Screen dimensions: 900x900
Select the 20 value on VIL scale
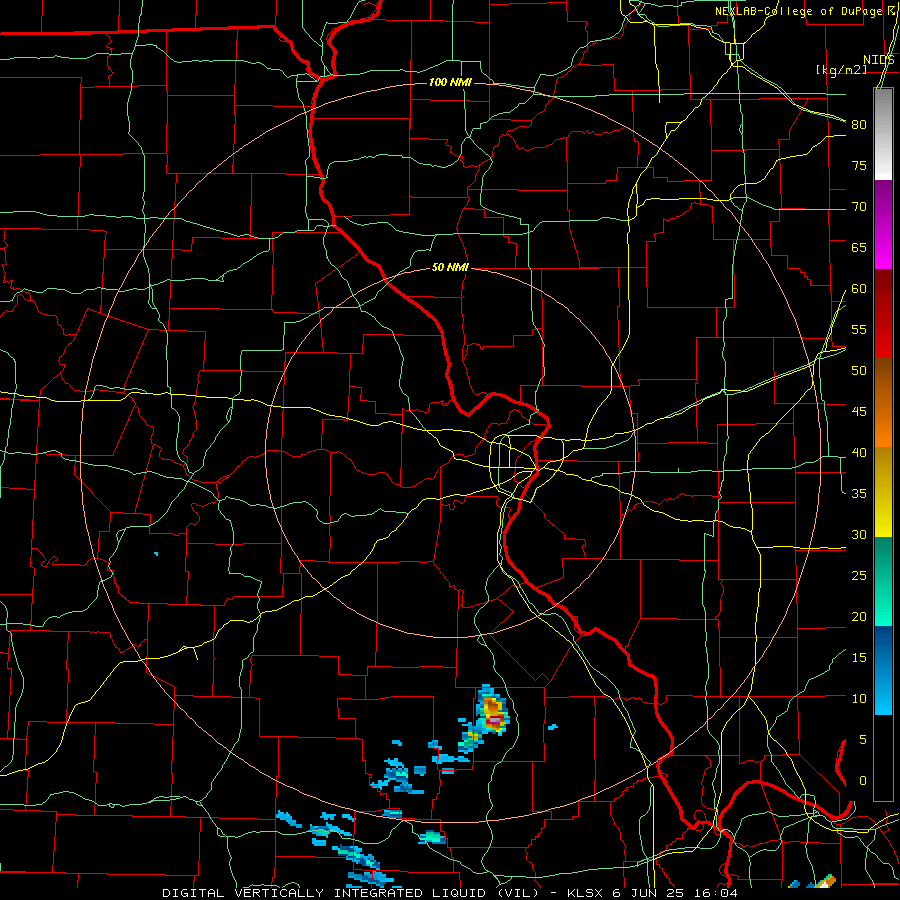coord(859,616)
